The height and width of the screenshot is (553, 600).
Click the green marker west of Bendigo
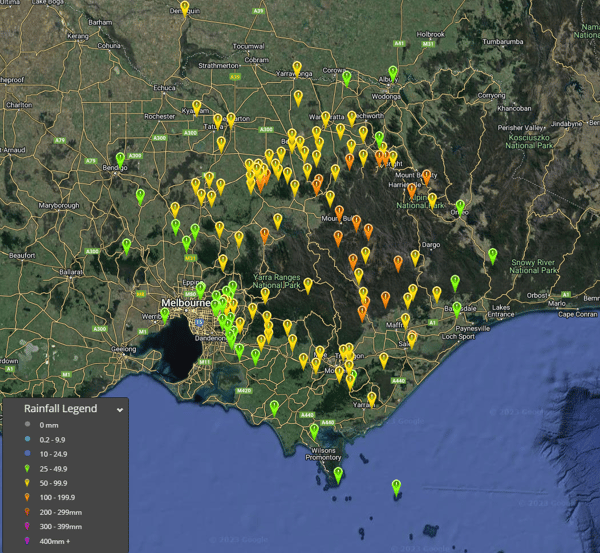point(121,159)
